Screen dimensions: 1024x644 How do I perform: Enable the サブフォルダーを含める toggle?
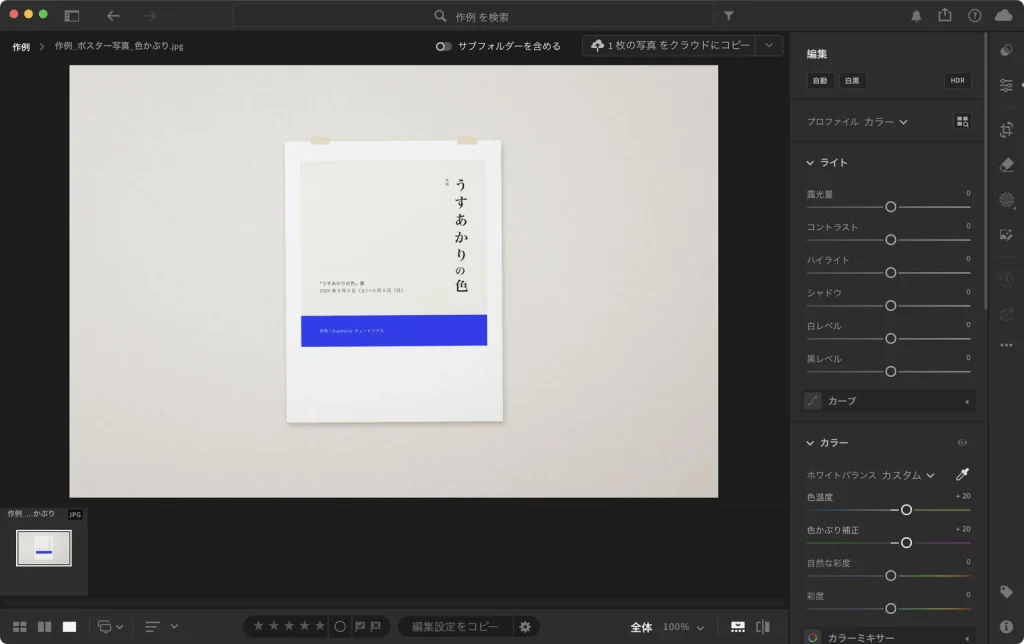coord(443,46)
